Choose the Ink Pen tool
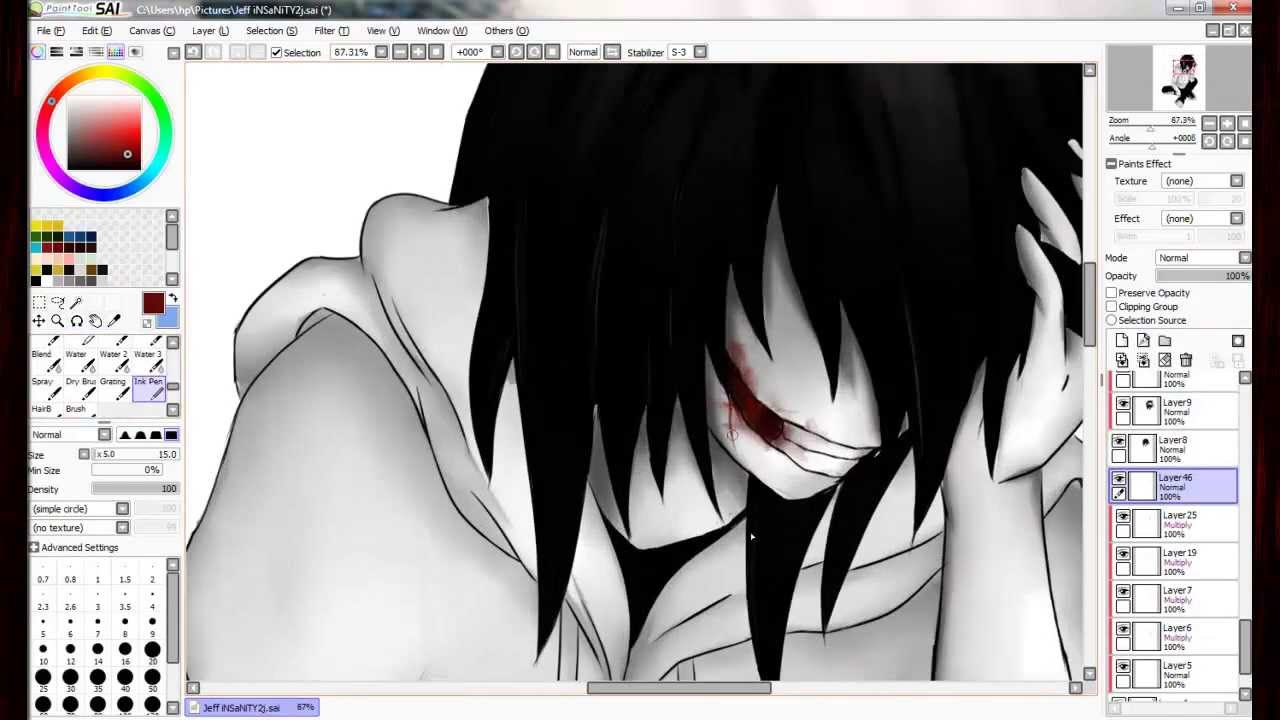Screen dimensions: 1280x720 coord(148,388)
